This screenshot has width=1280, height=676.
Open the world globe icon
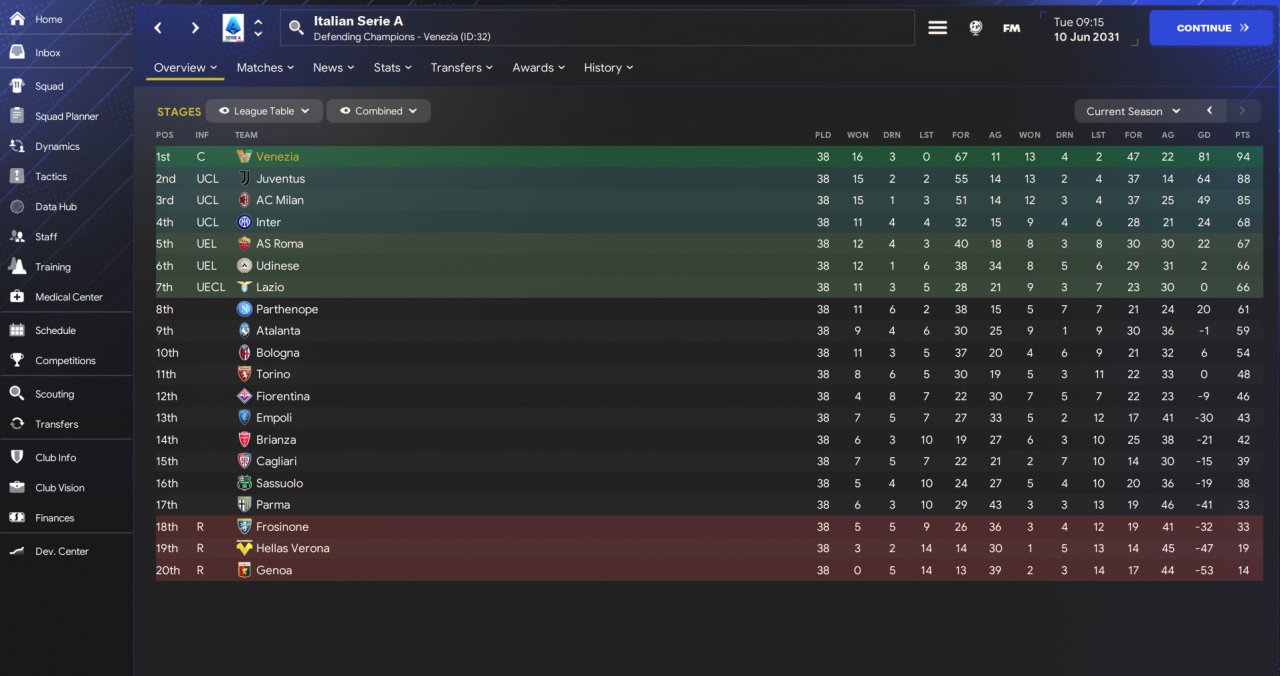pyautogui.click(x=975, y=28)
